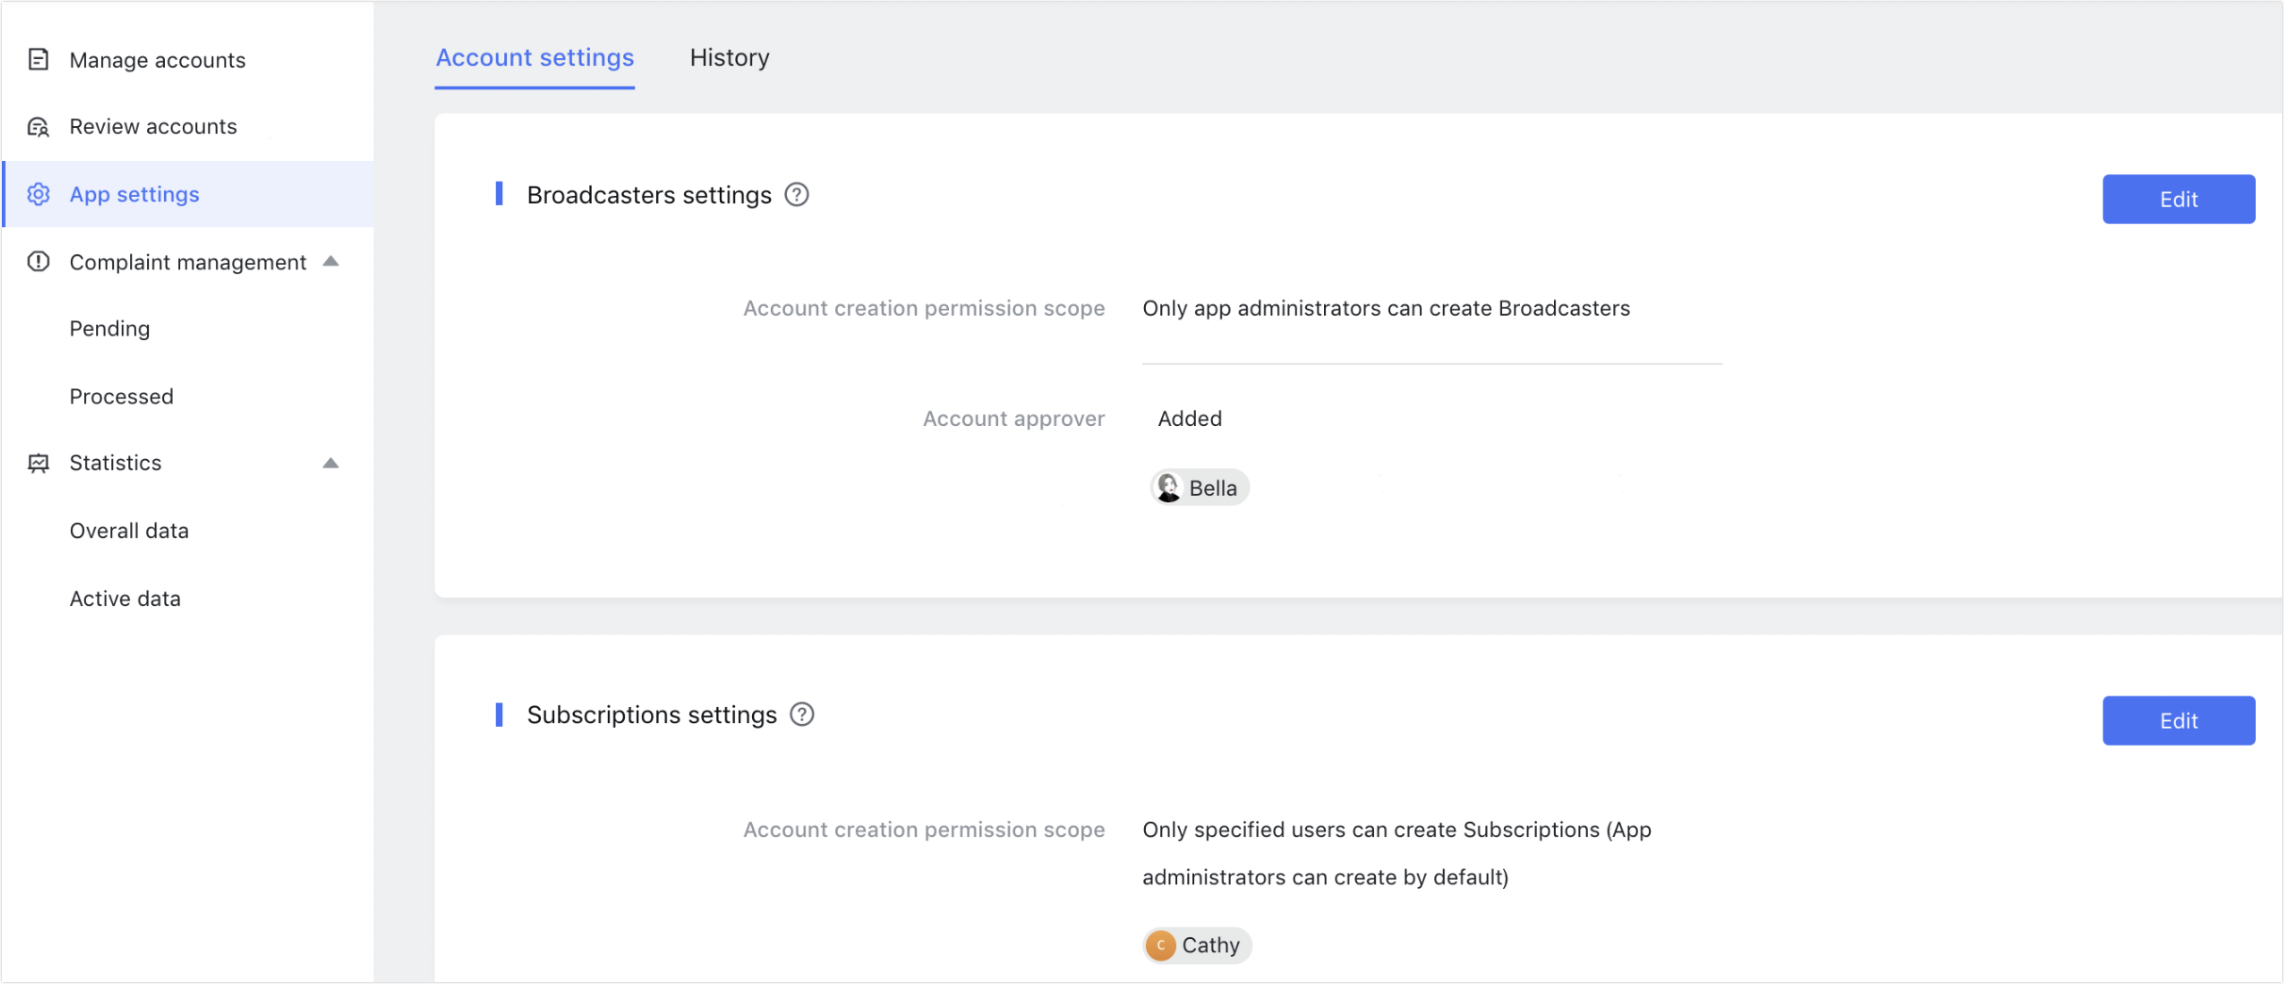Viewport: 2284px width, 984px height.
Task: Select the Account settings tab
Action: (534, 57)
